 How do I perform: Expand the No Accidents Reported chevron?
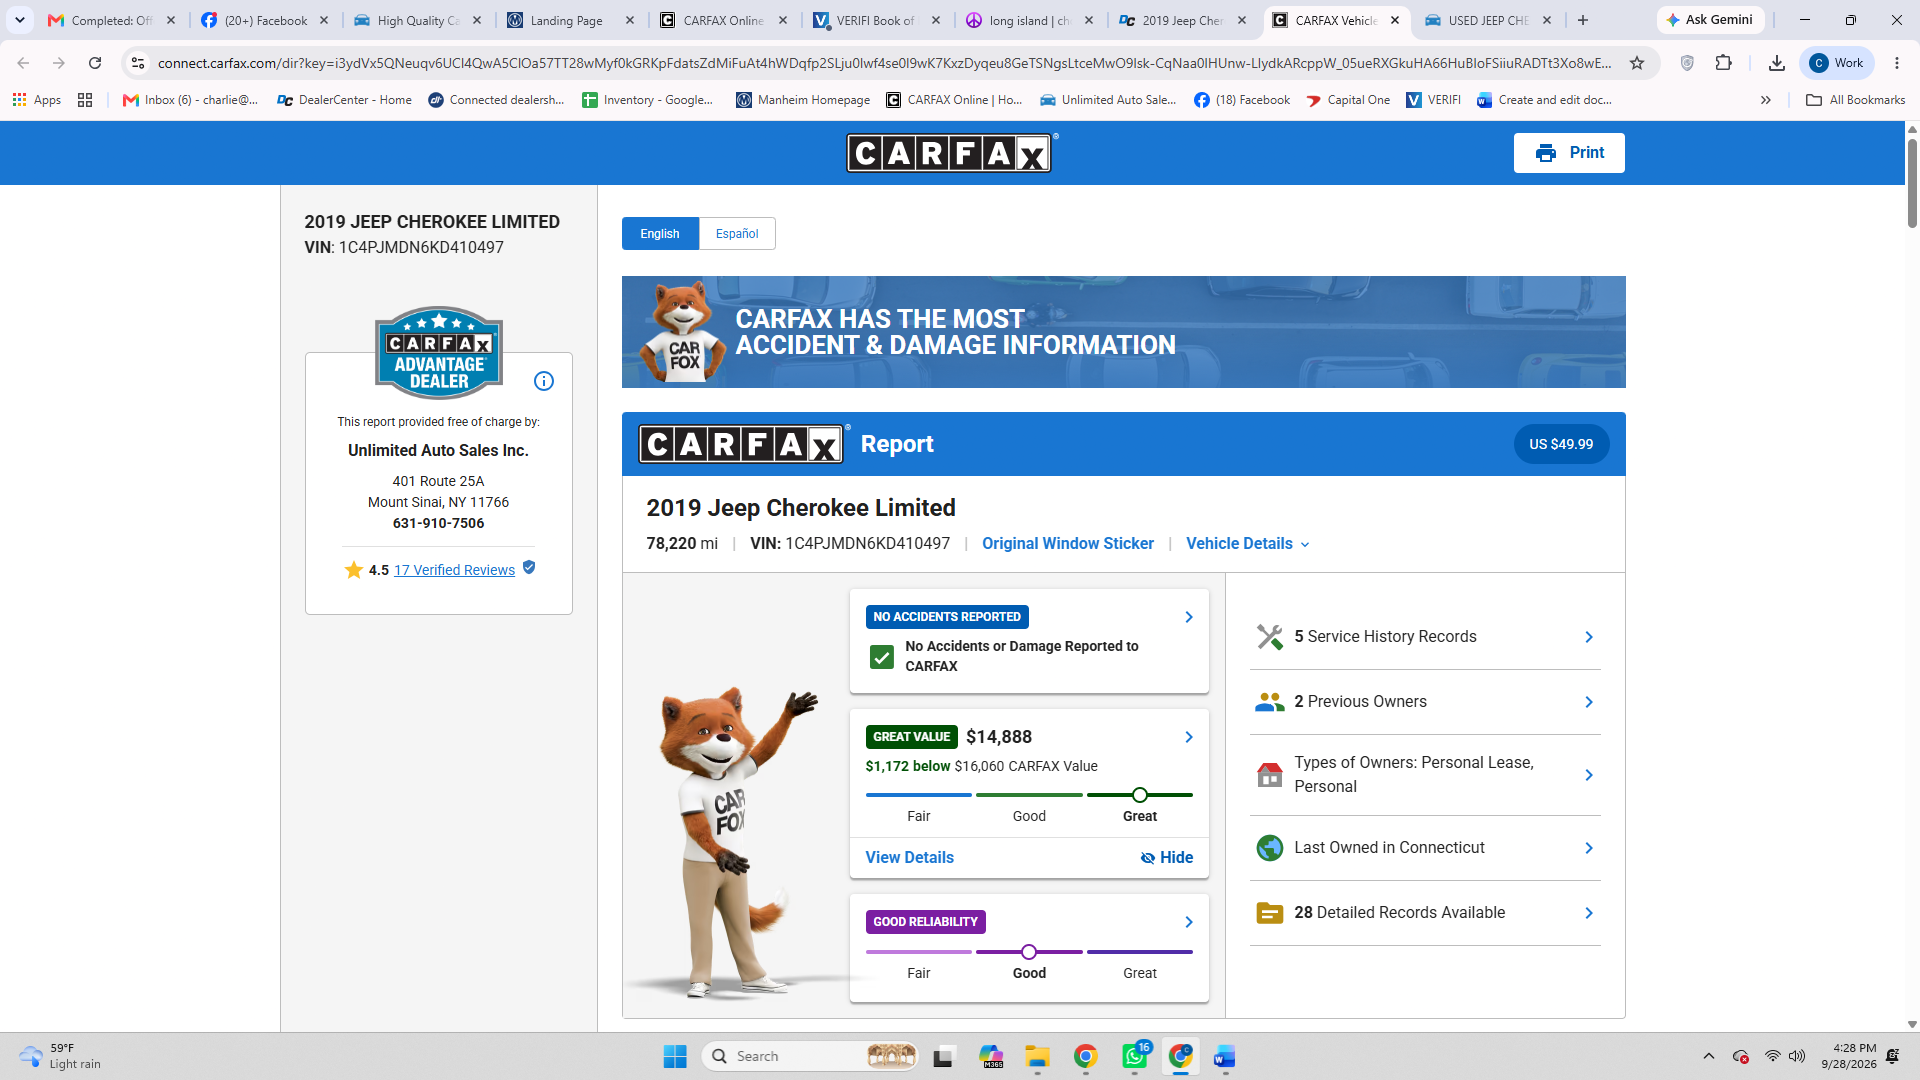[1189, 617]
